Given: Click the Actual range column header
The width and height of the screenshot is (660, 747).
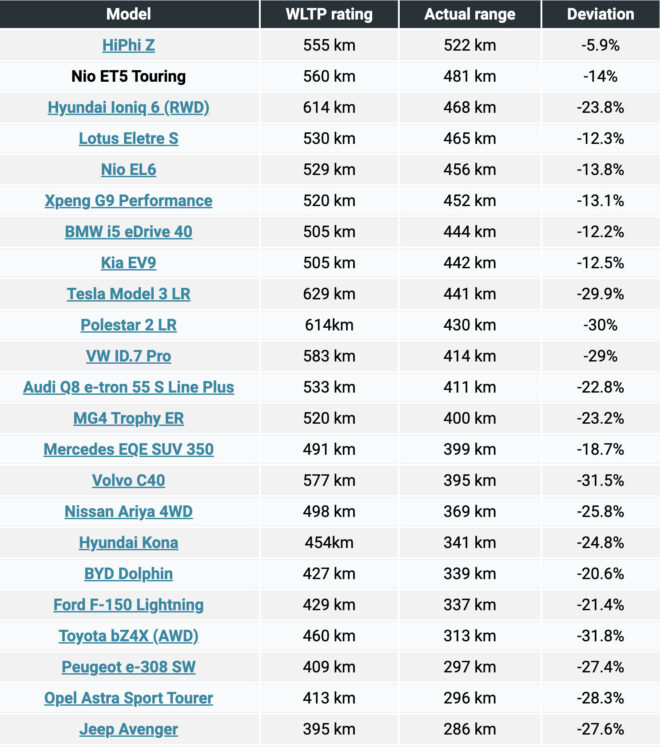Looking at the screenshot, I should point(470,14).
